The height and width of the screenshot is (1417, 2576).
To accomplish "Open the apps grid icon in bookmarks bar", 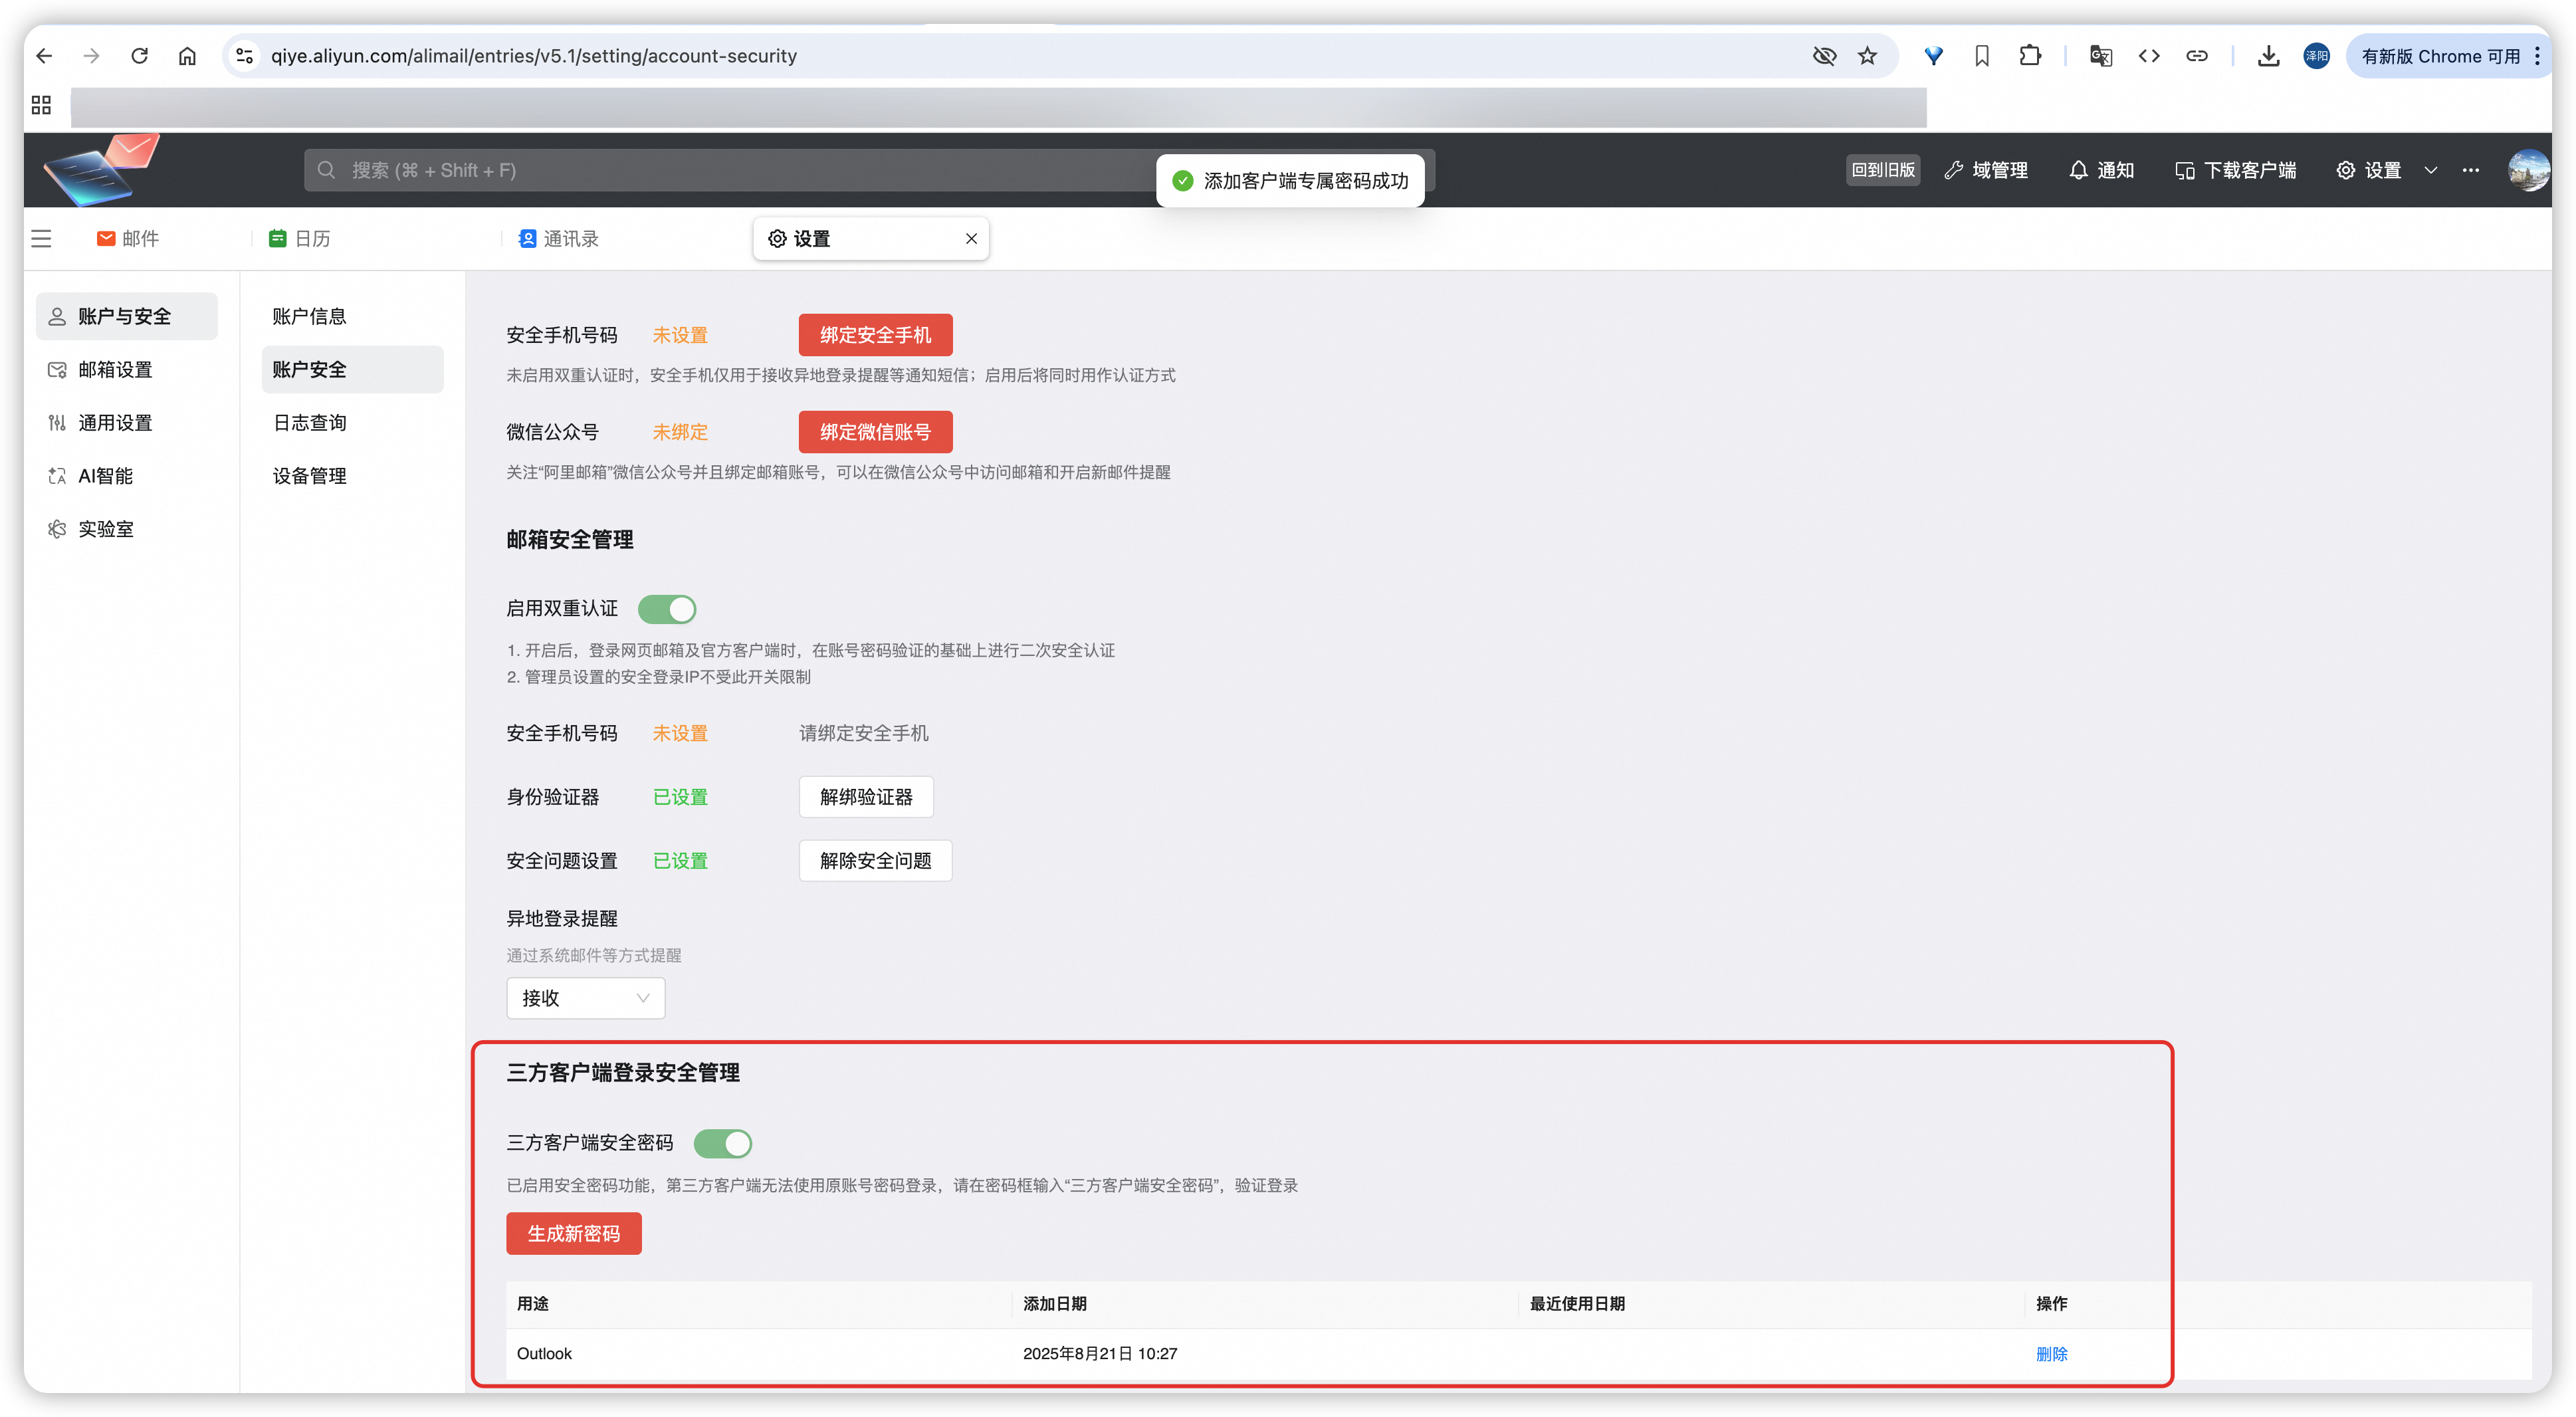I will pyautogui.click(x=41, y=105).
